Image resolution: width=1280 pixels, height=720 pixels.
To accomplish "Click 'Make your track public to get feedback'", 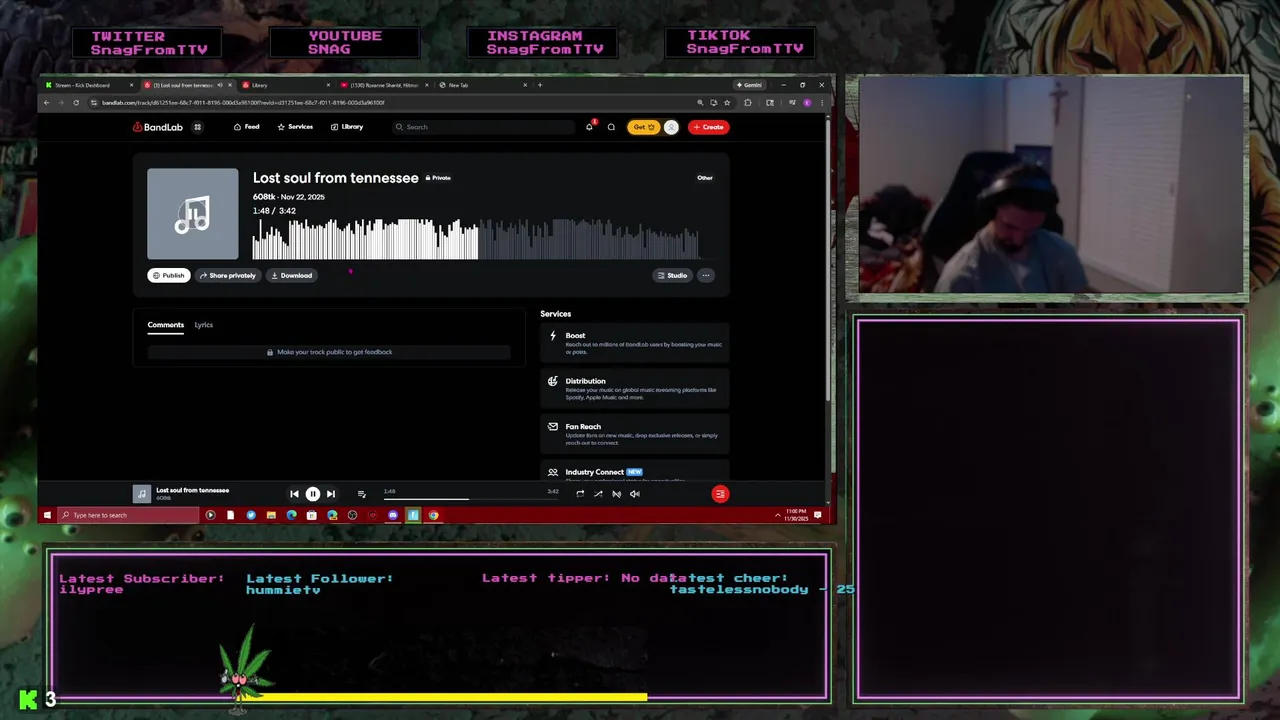I will (329, 352).
